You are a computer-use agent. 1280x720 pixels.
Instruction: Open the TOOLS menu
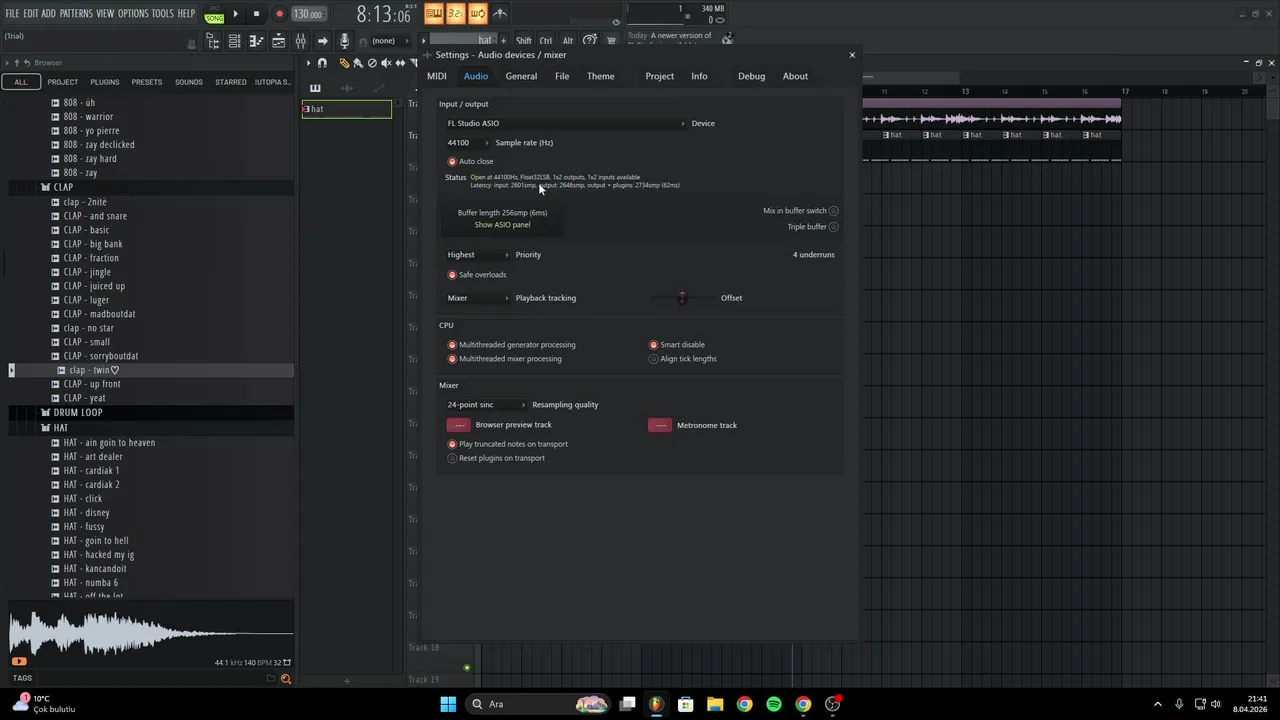tap(163, 14)
